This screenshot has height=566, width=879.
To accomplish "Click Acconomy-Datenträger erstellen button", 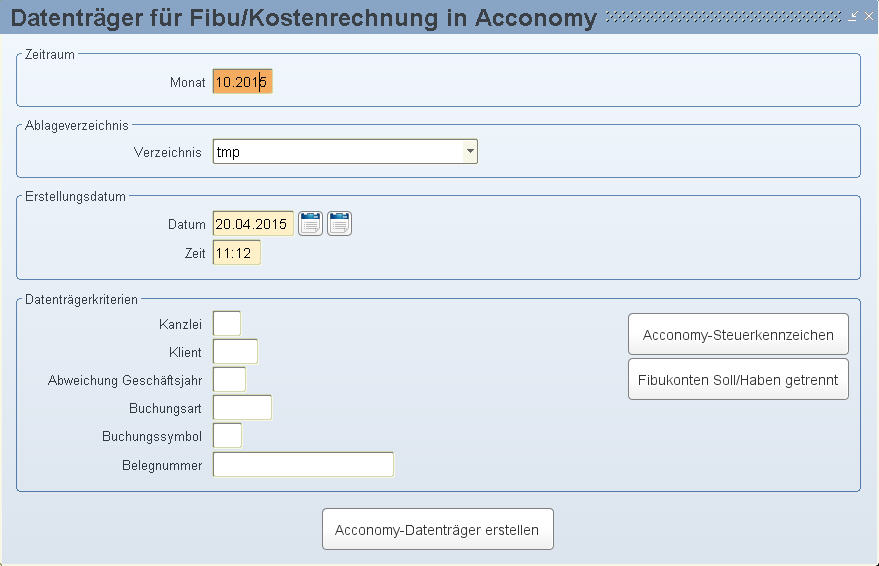I will pos(438,529).
